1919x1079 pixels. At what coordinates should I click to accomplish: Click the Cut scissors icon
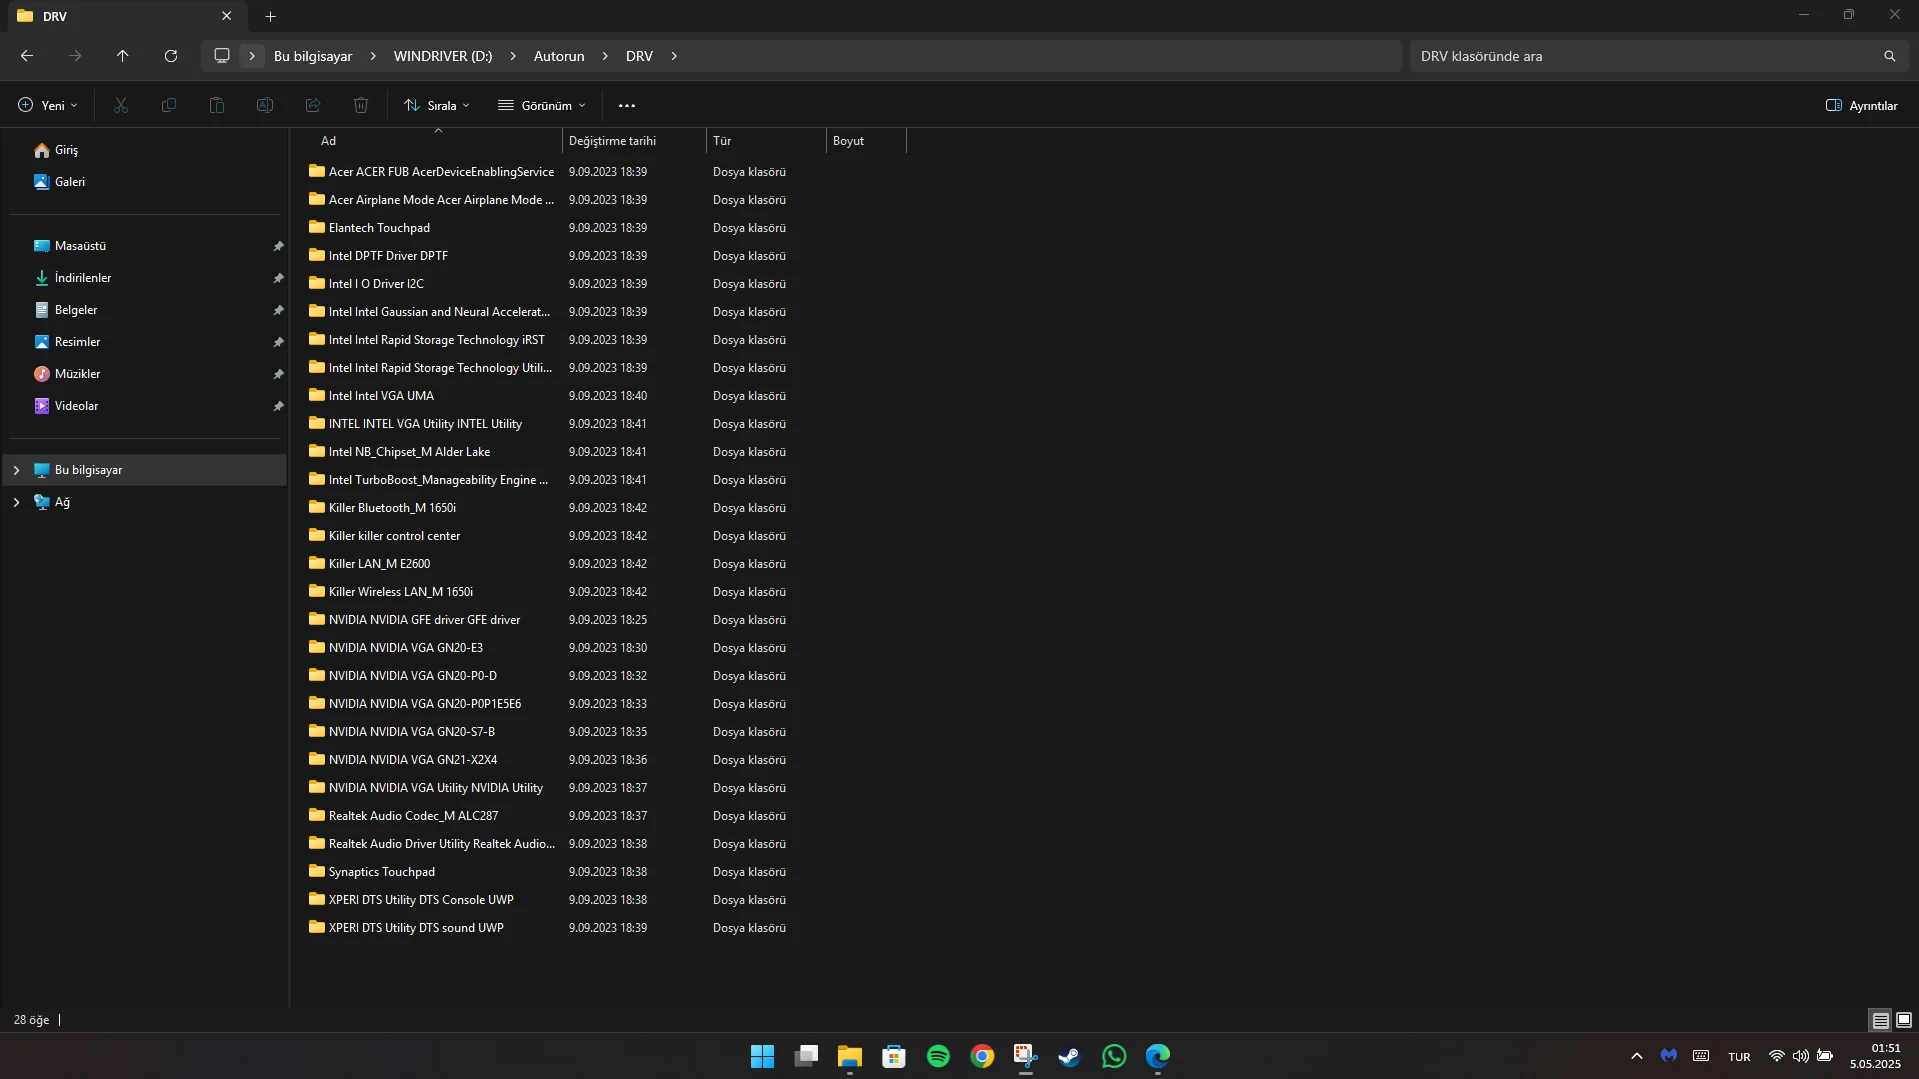[121, 105]
